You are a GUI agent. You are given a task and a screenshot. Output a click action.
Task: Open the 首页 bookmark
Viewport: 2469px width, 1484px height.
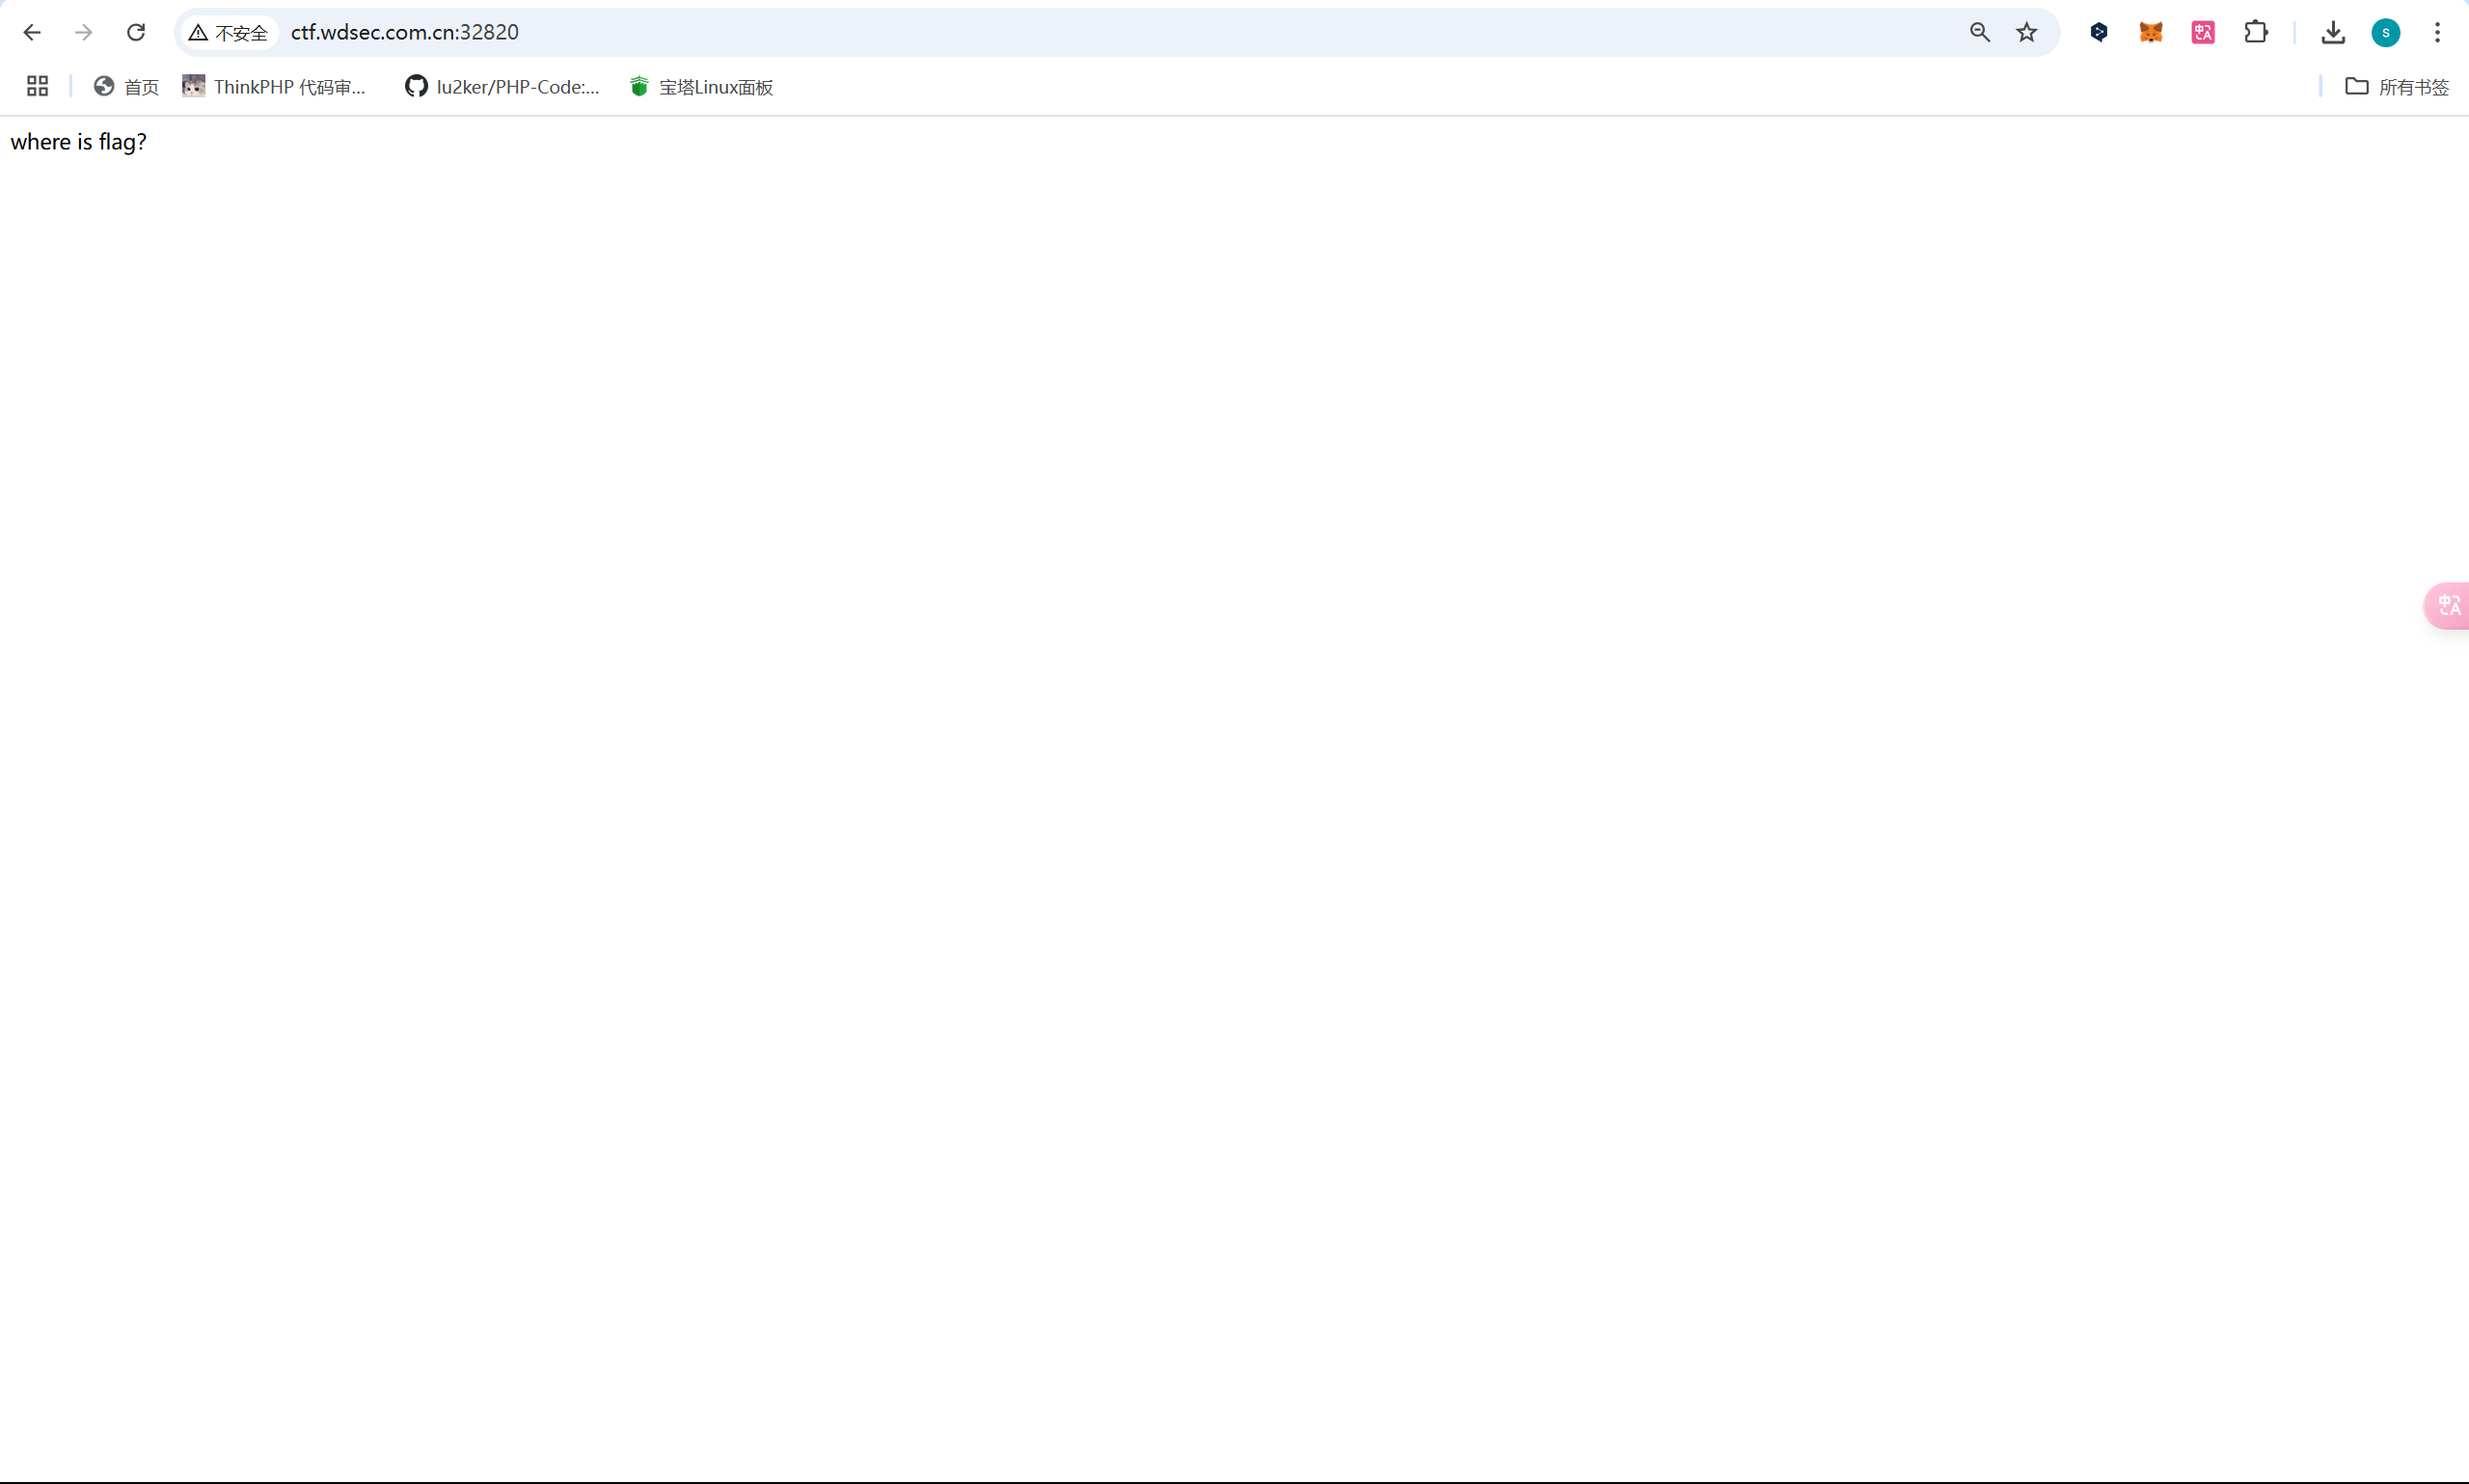pos(126,87)
